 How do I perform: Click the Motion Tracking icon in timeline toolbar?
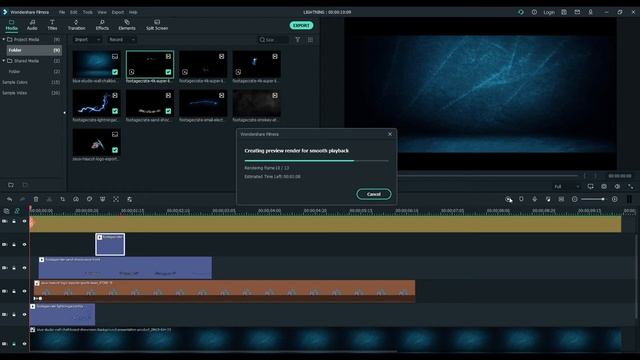(116, 199)
